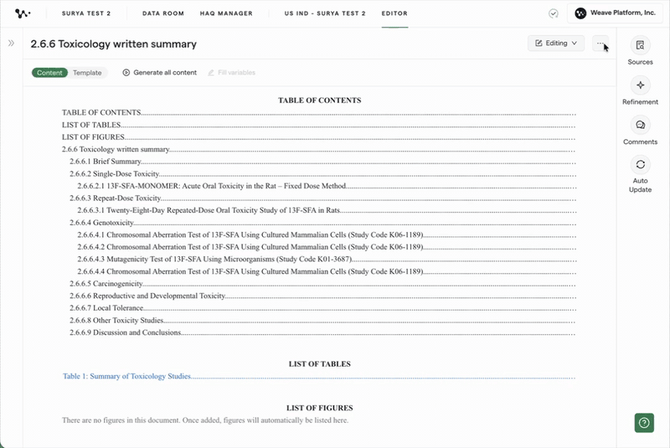Screen dimensions: 670x448
Task: Click the document title 2.6.6 Toxicology written summary
Action: coord(114,44)
